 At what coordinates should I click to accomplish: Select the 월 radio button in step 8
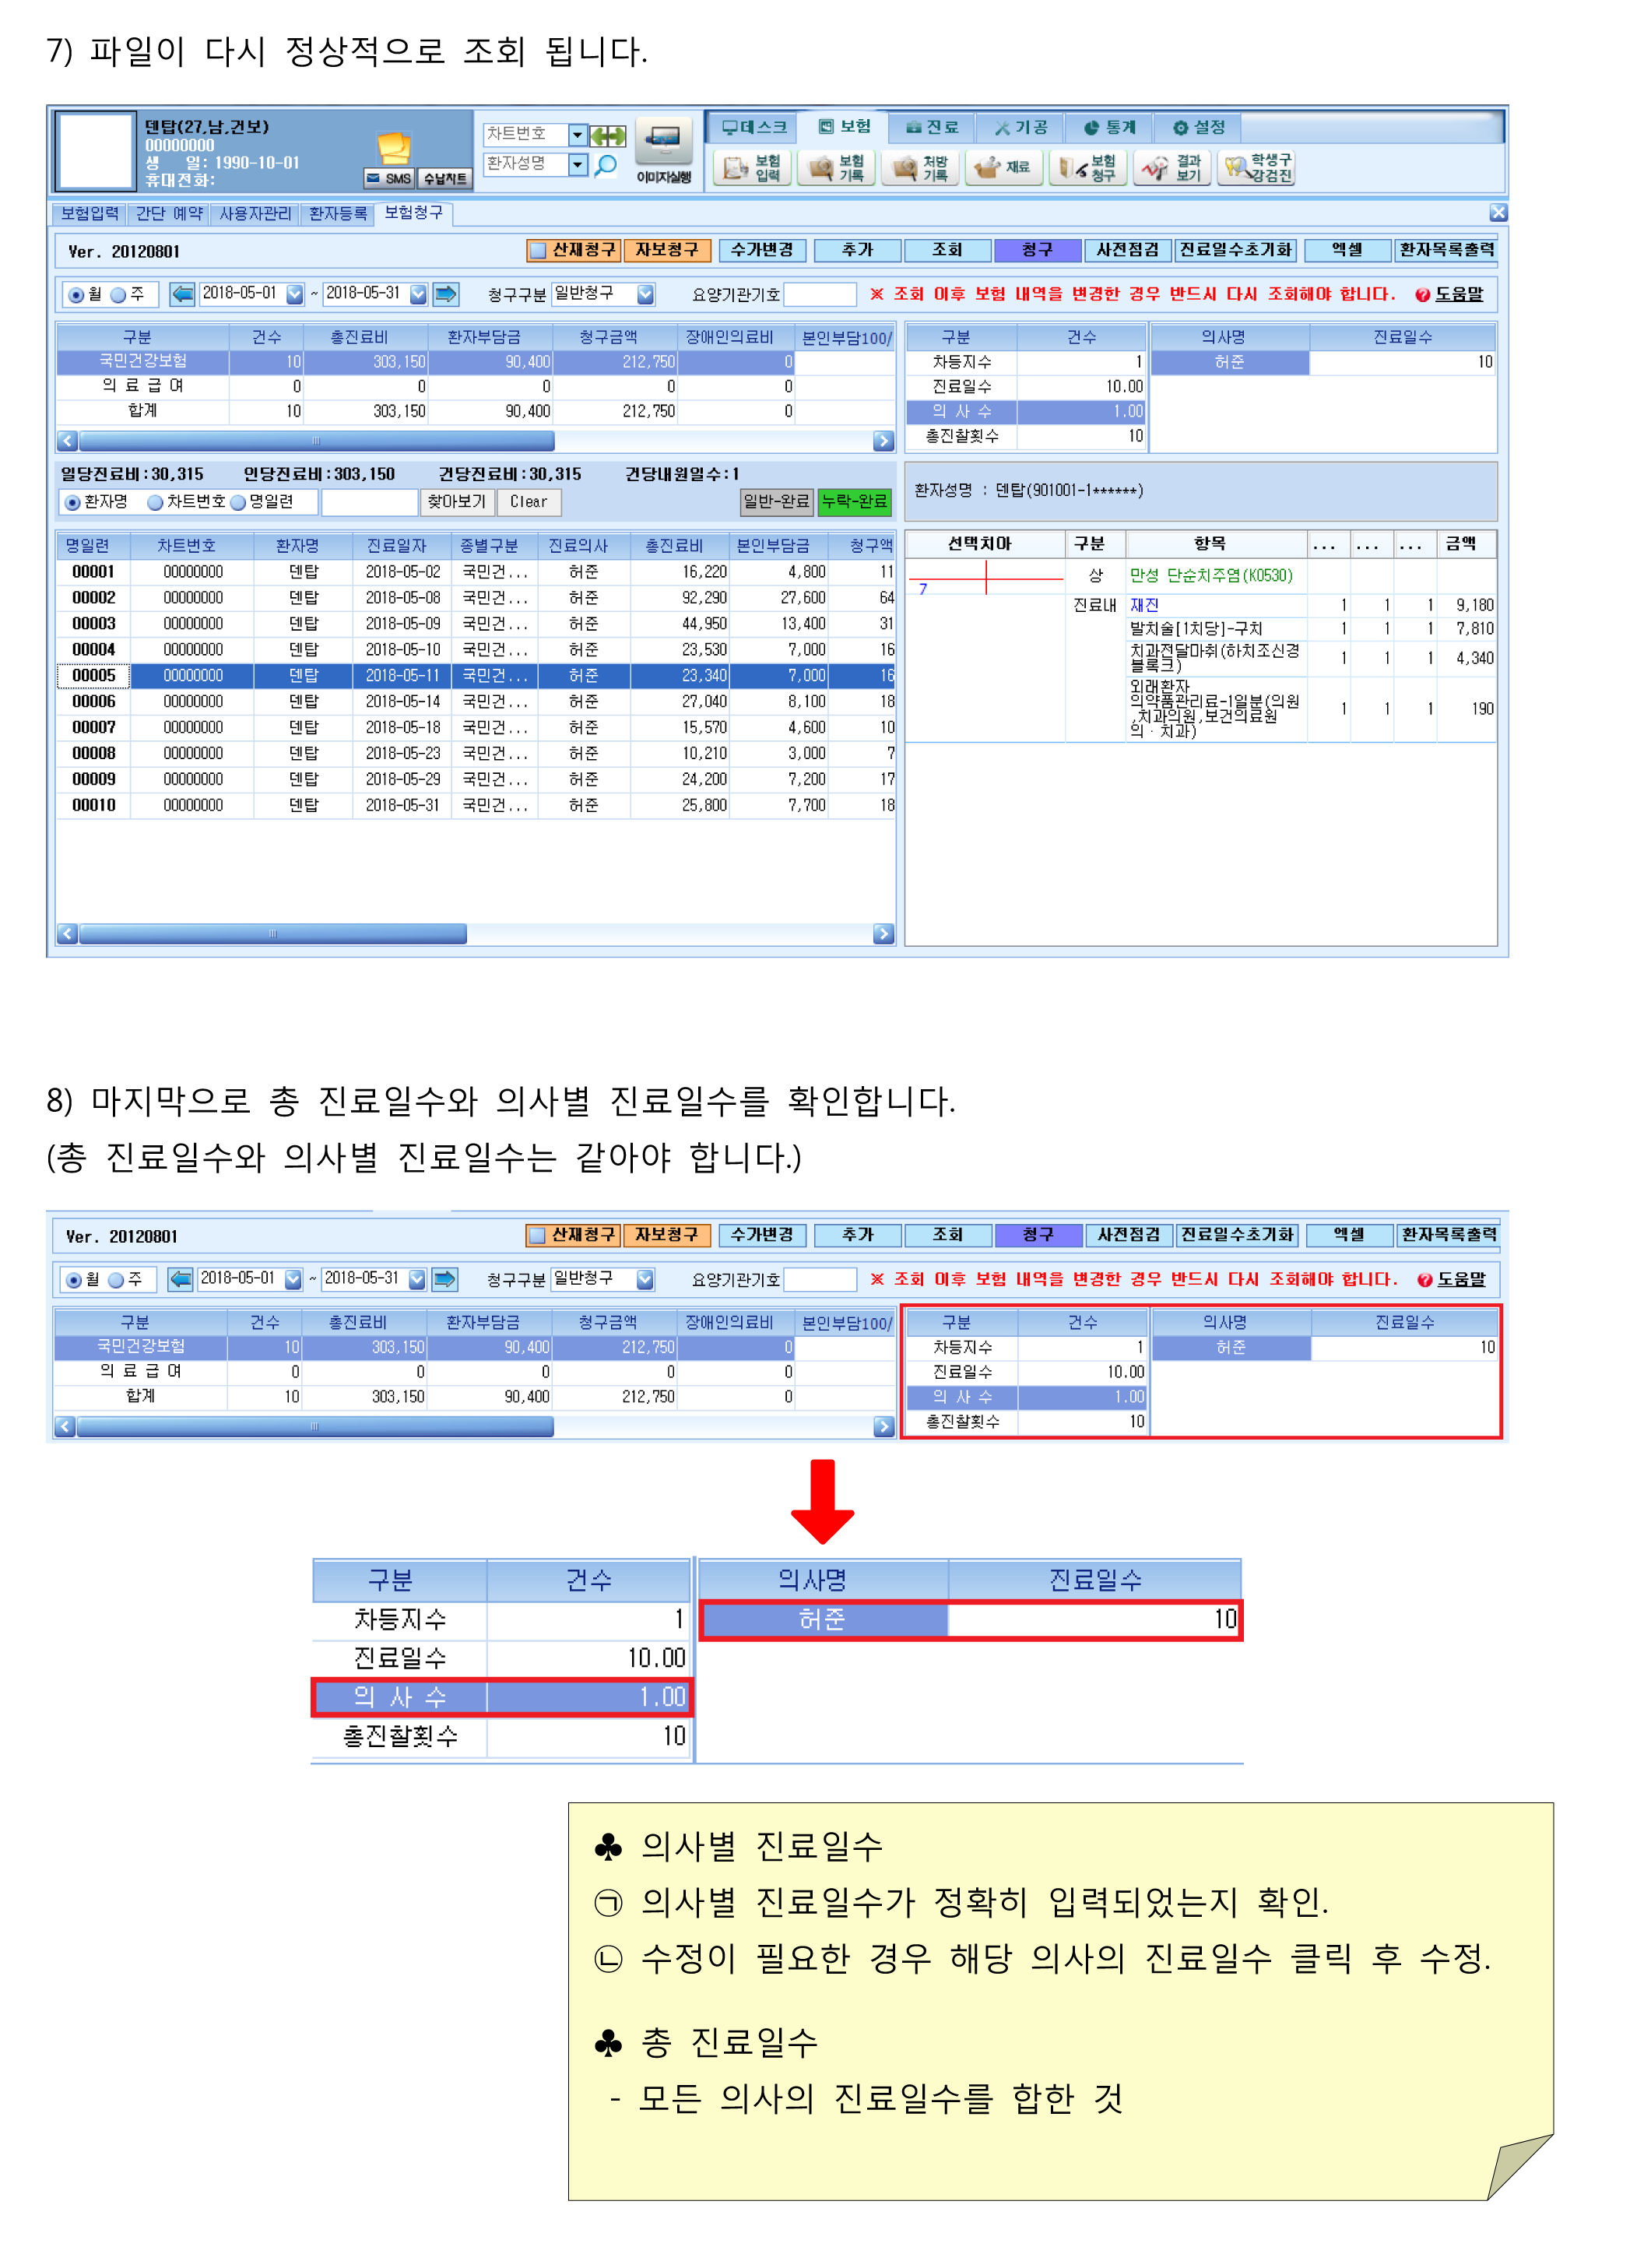[x=74, y=1279]
